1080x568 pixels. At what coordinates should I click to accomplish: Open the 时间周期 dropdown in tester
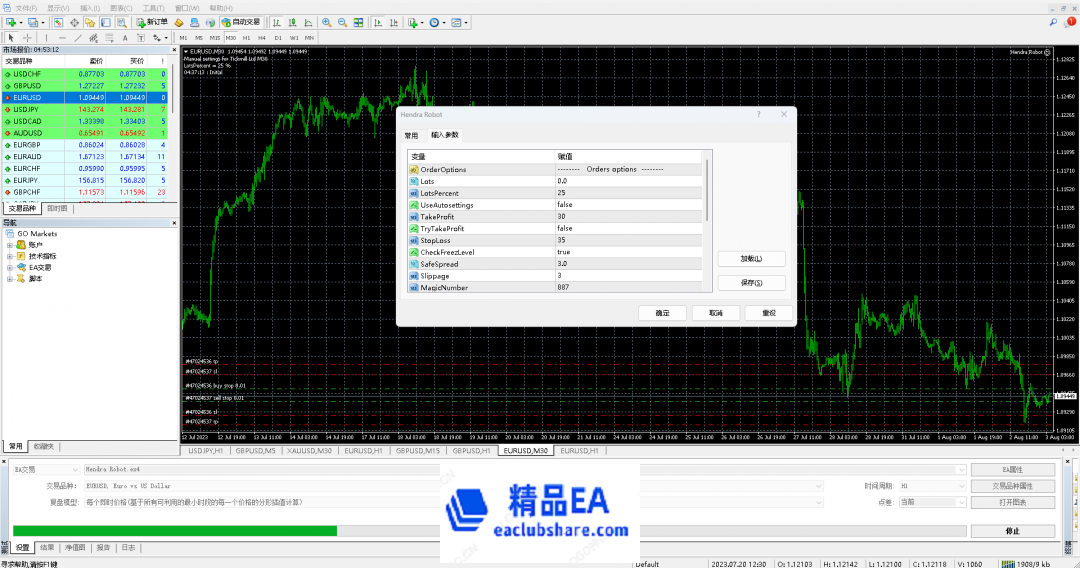click(932, 485)
